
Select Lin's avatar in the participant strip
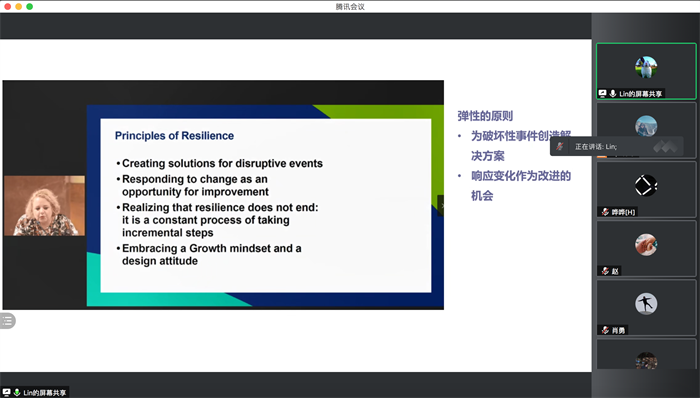point(646,67)
